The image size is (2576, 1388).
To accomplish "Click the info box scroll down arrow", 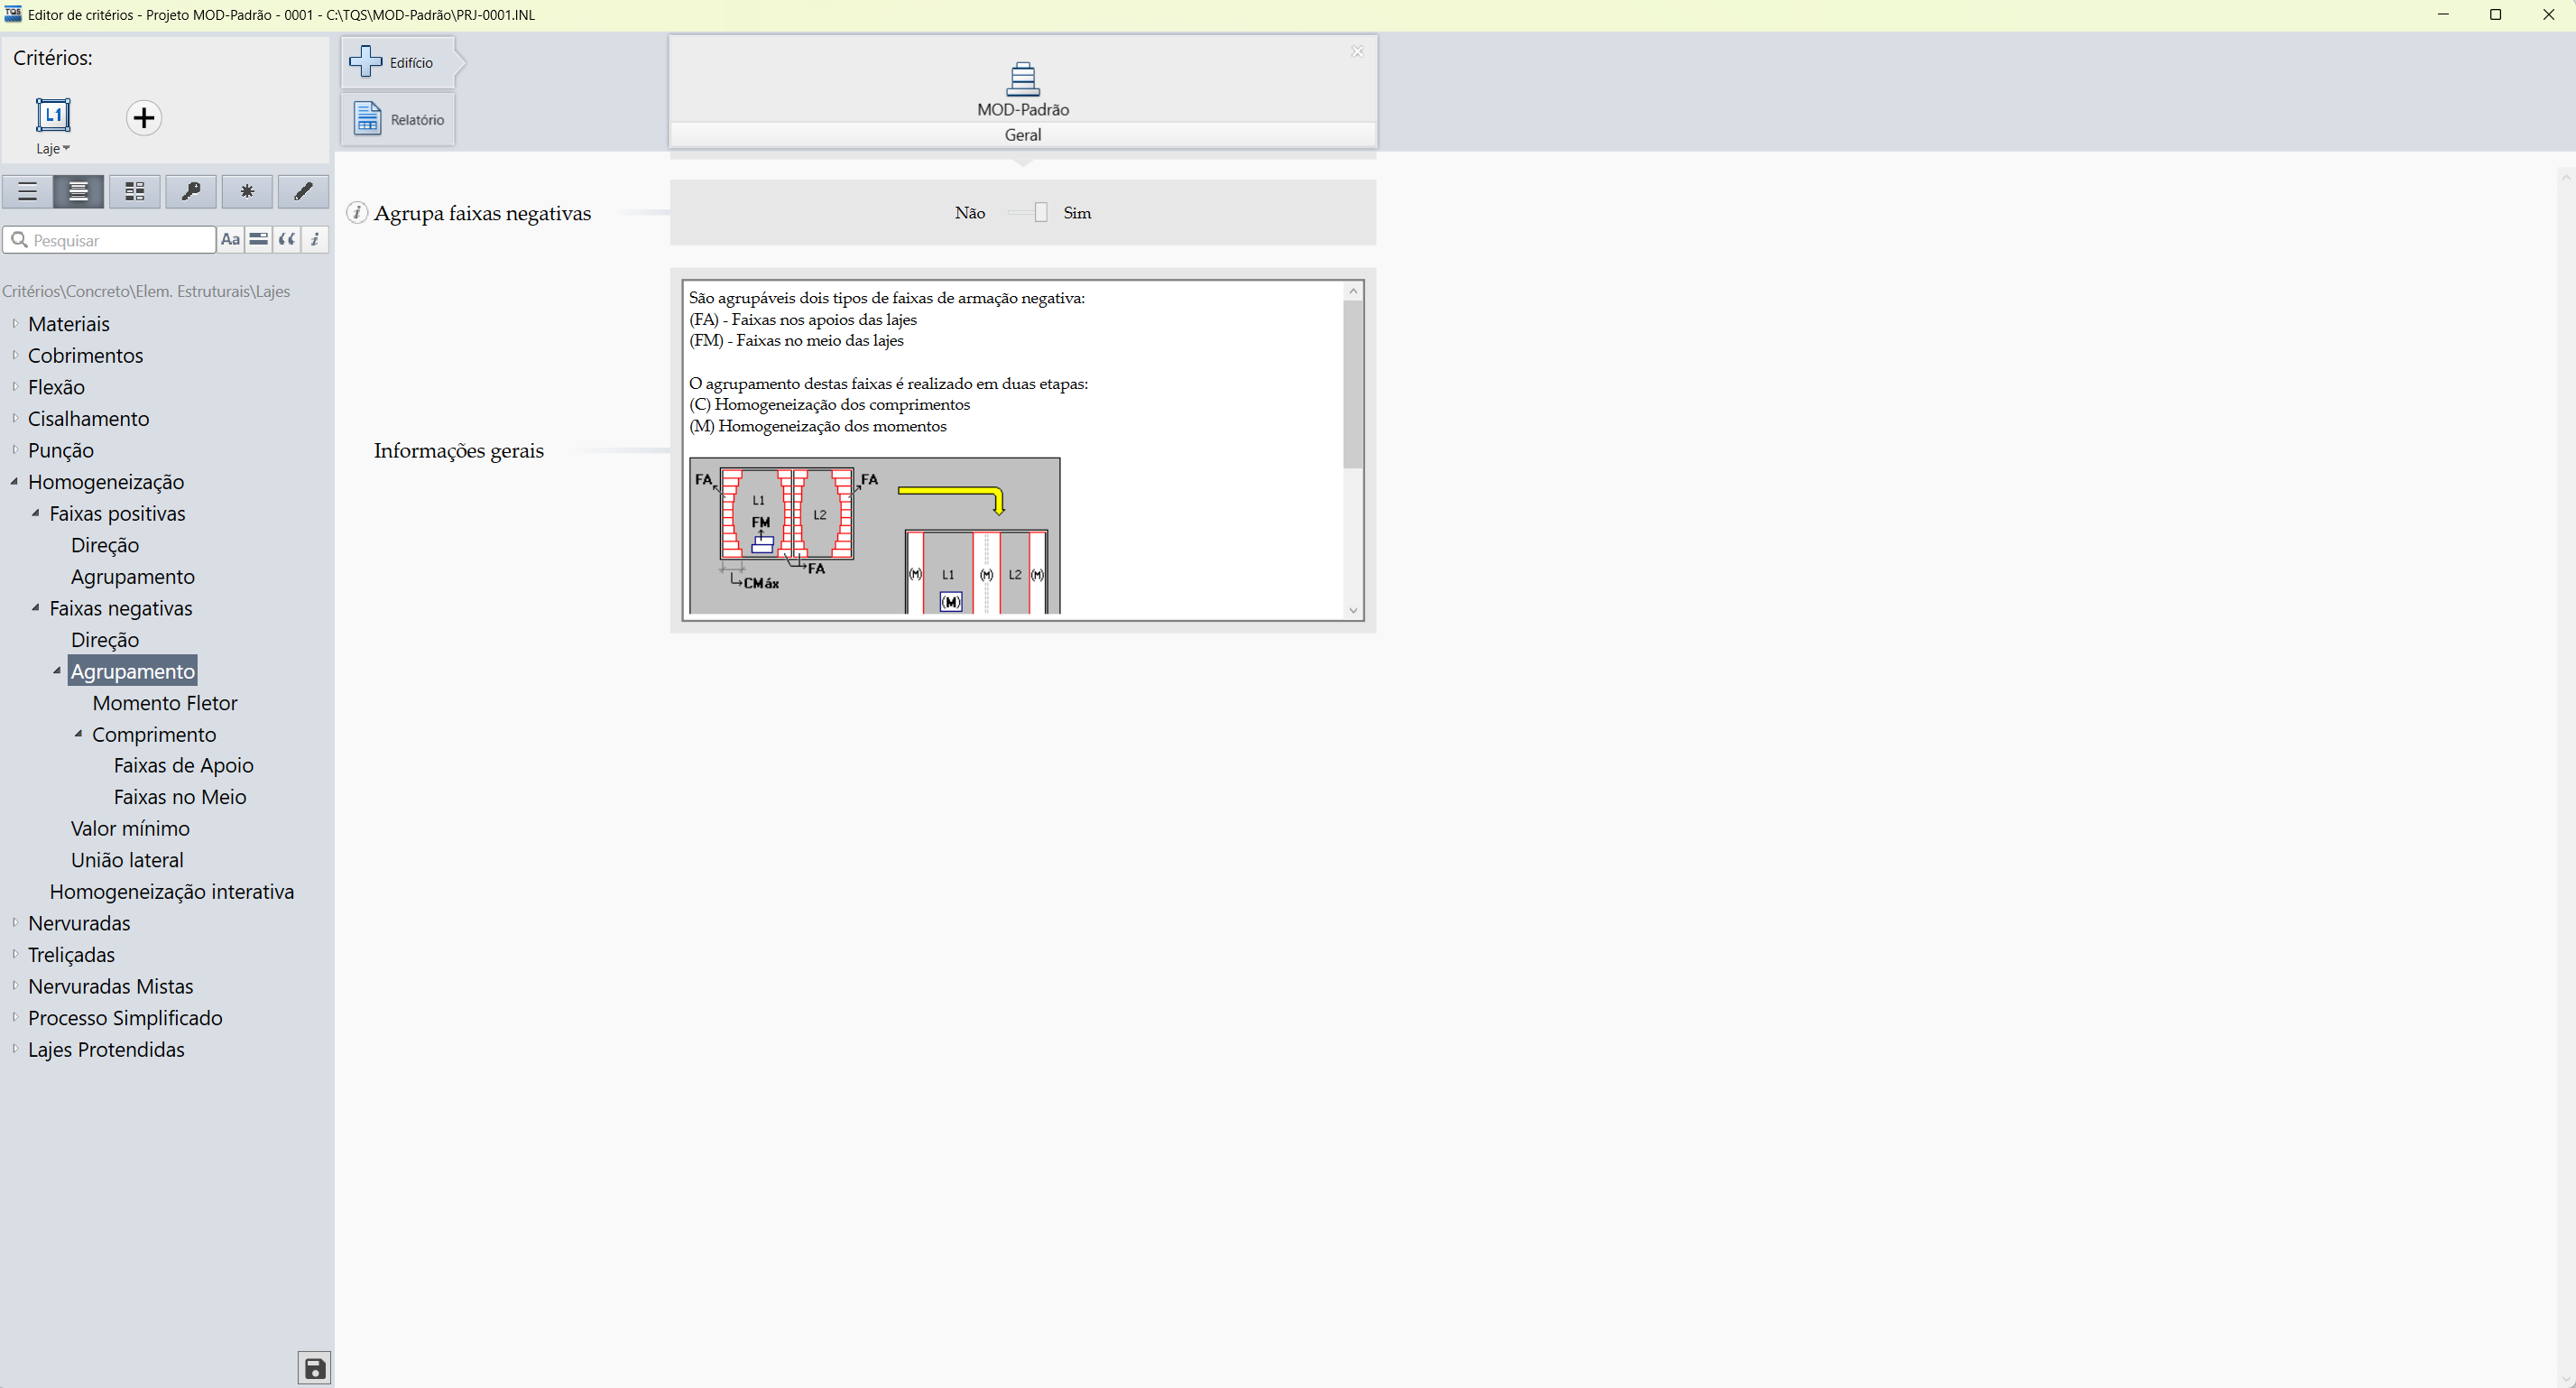I will (1353, 610).
